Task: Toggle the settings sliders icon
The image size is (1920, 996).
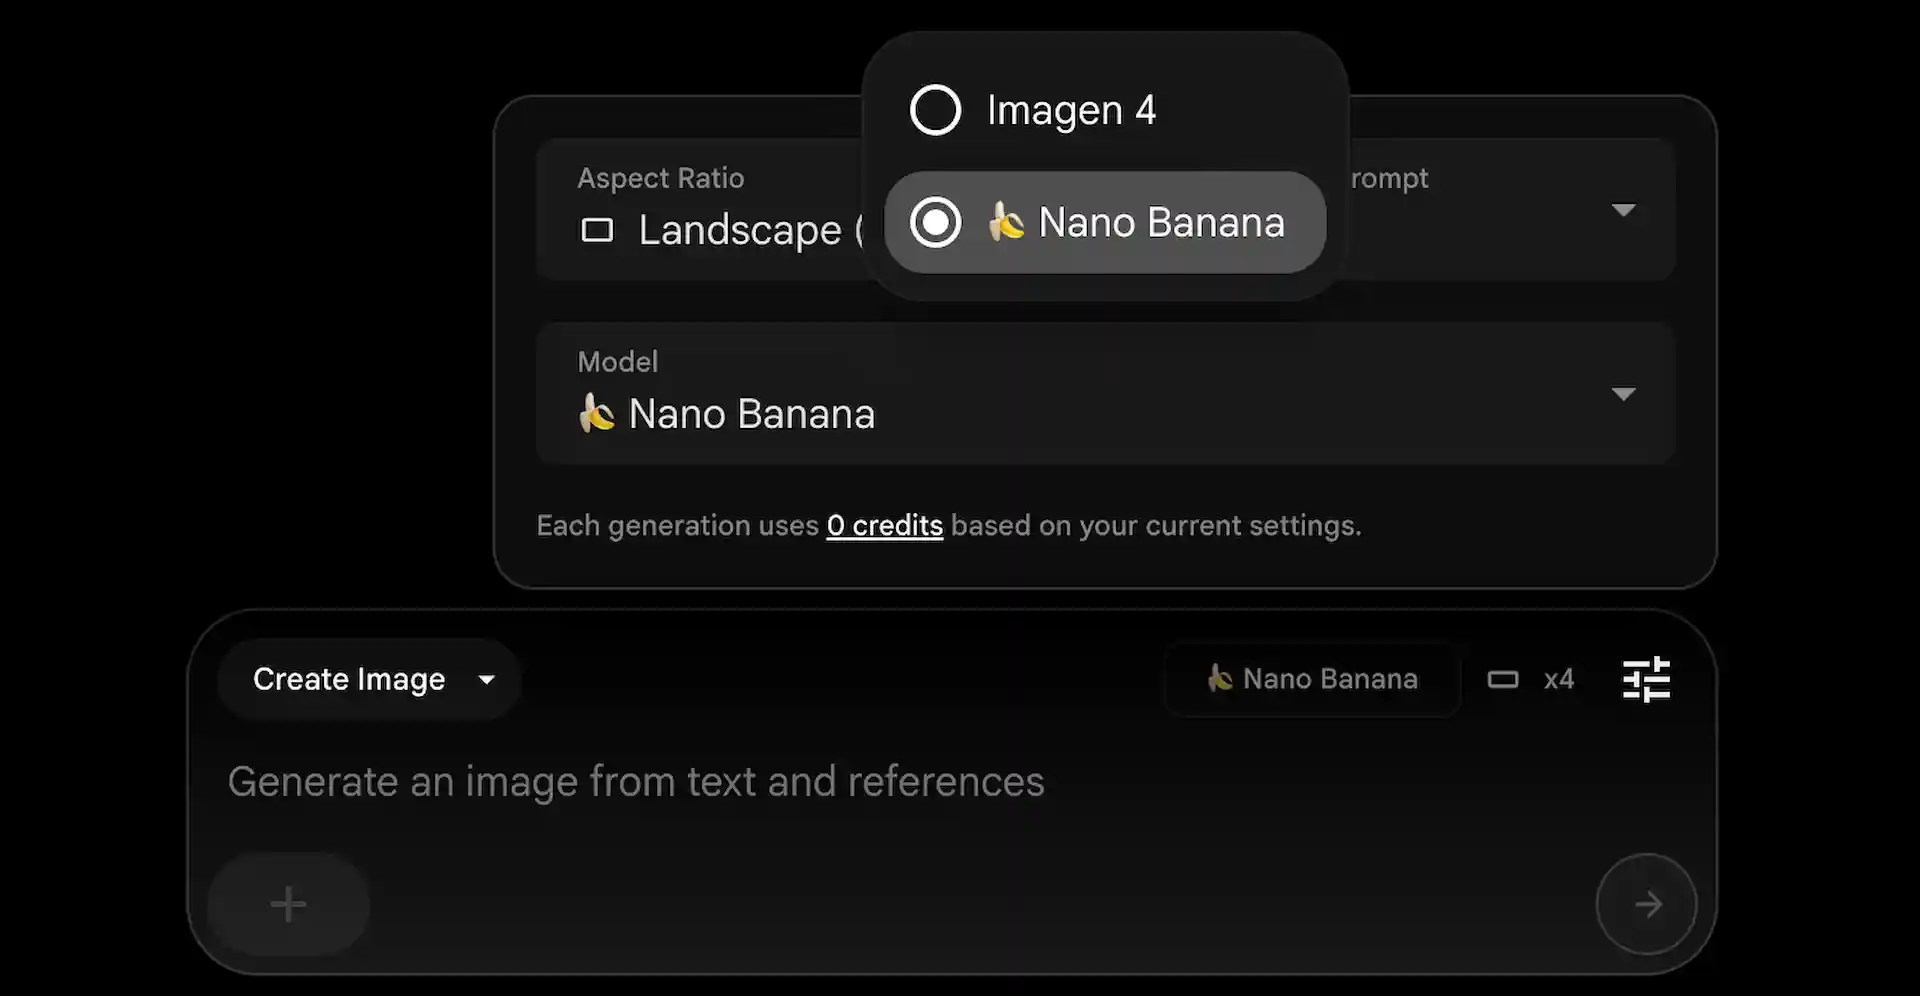Action: point(1646,680)
